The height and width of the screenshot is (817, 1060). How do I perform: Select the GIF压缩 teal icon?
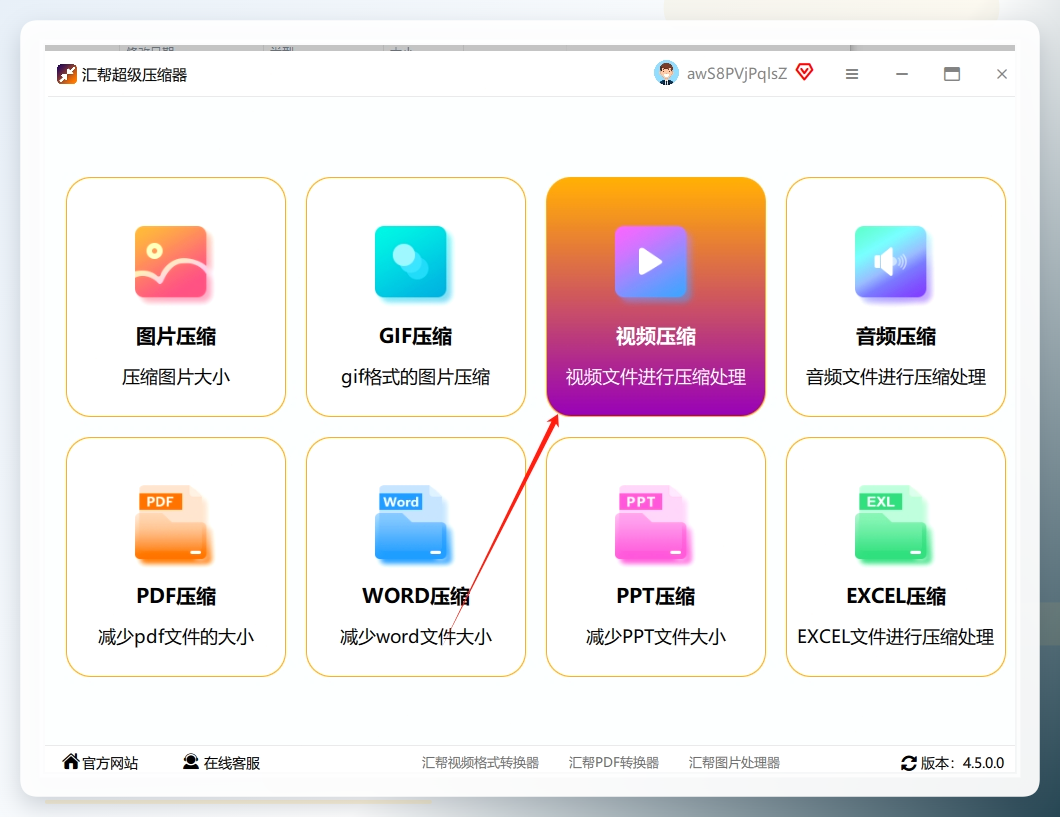point(411,262)
